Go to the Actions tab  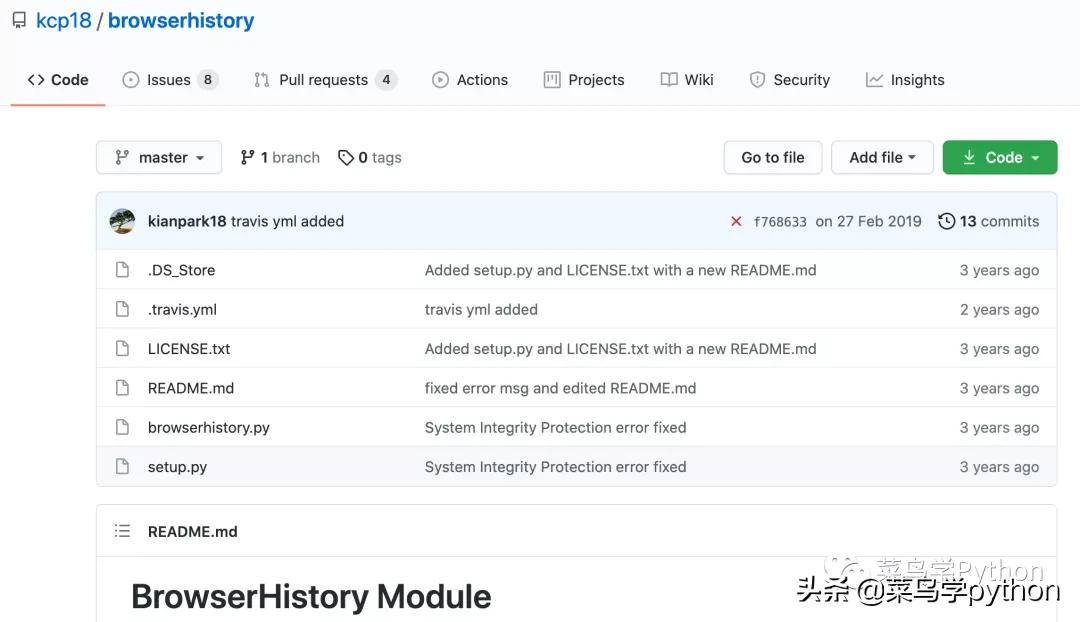point(470,80)
